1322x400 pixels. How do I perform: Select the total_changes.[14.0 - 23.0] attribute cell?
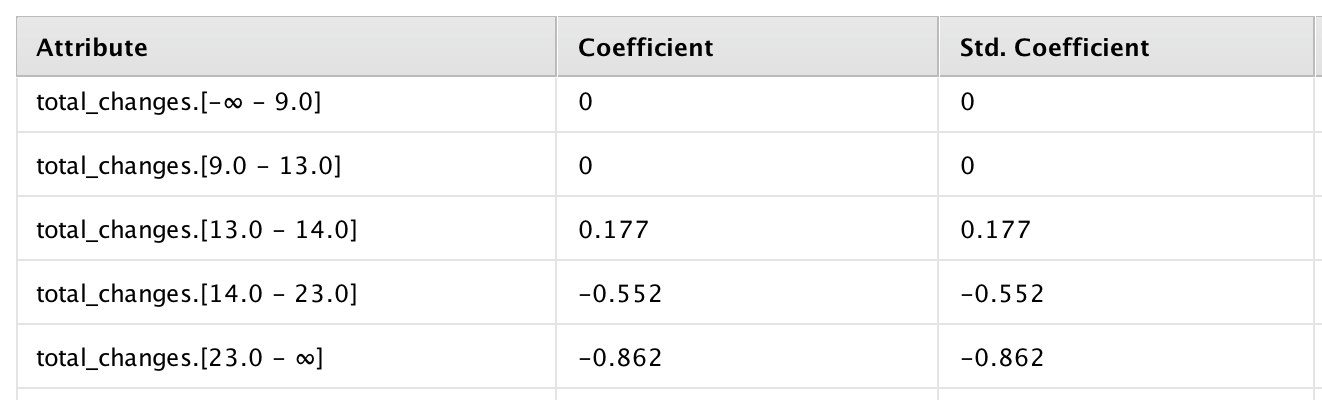286,292
